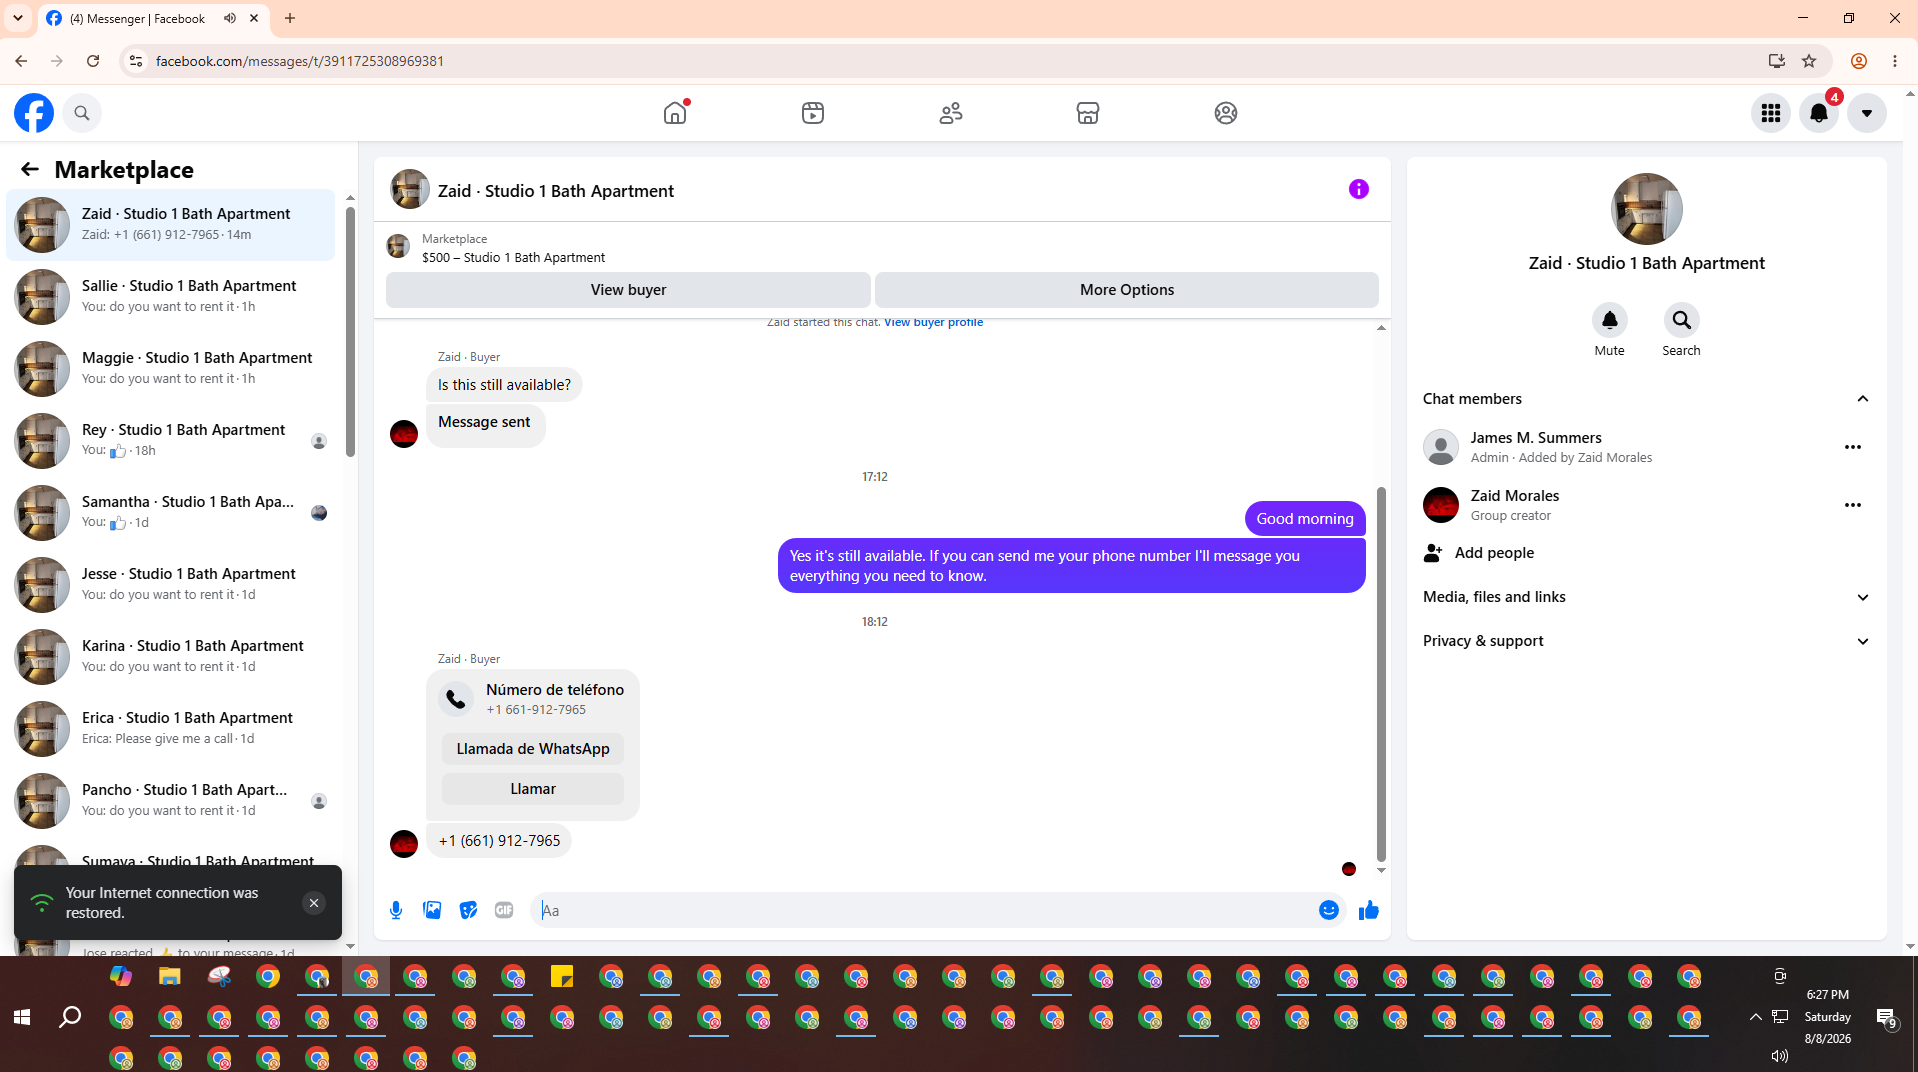Open the notifications bell icon

tap(1819, 113)
